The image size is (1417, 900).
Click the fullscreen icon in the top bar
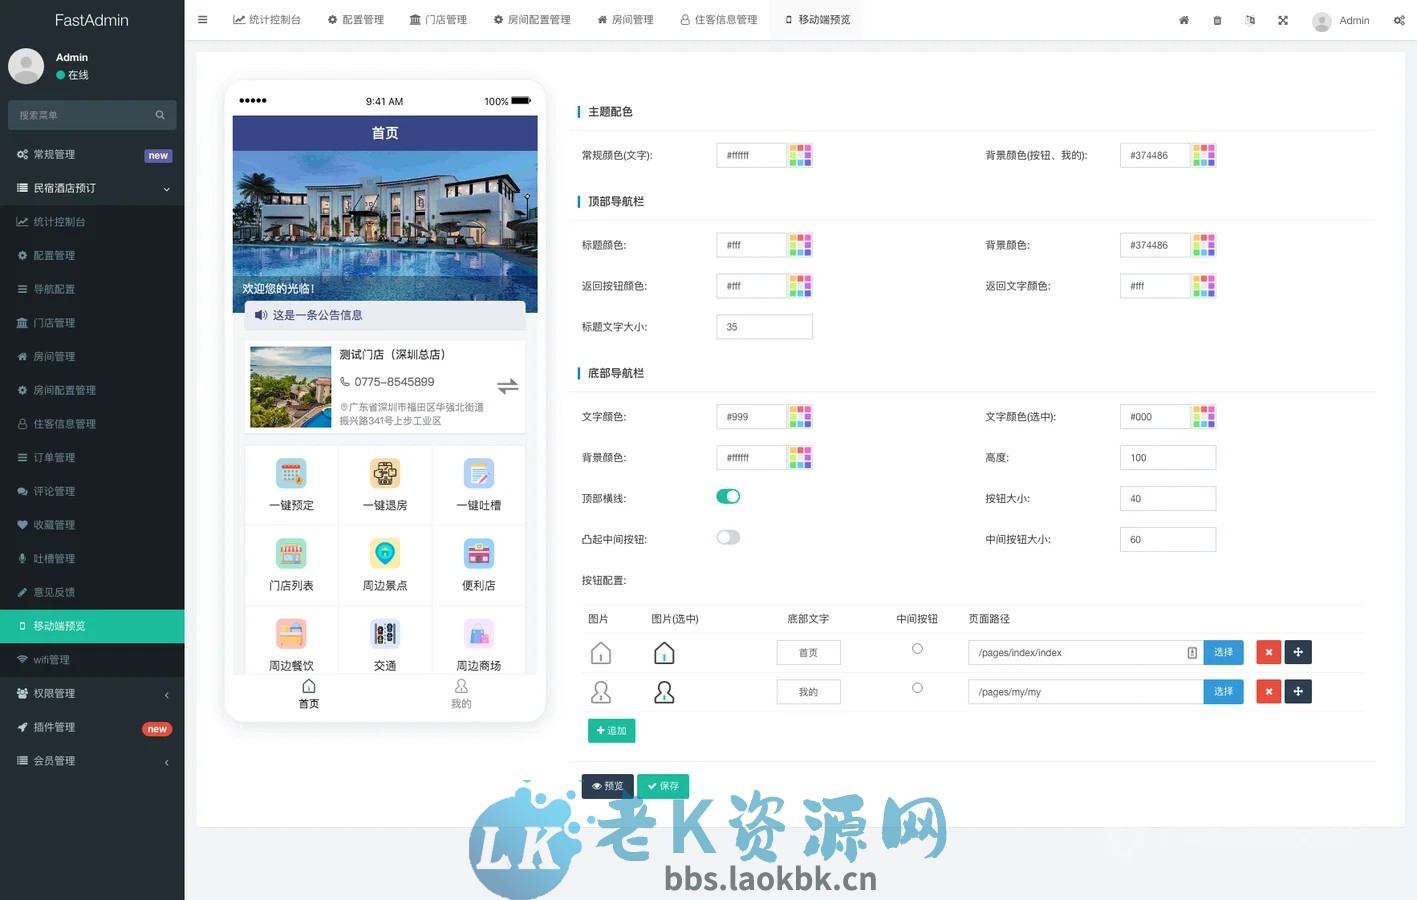pyautogui.click(x=1283, y=20)
